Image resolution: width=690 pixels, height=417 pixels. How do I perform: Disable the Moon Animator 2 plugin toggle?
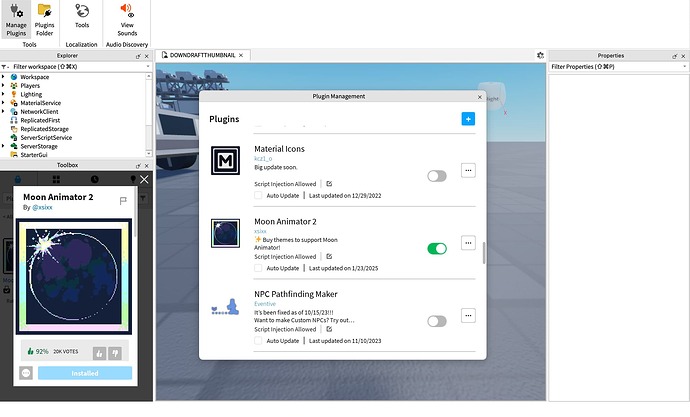click(x=437, y=249)
